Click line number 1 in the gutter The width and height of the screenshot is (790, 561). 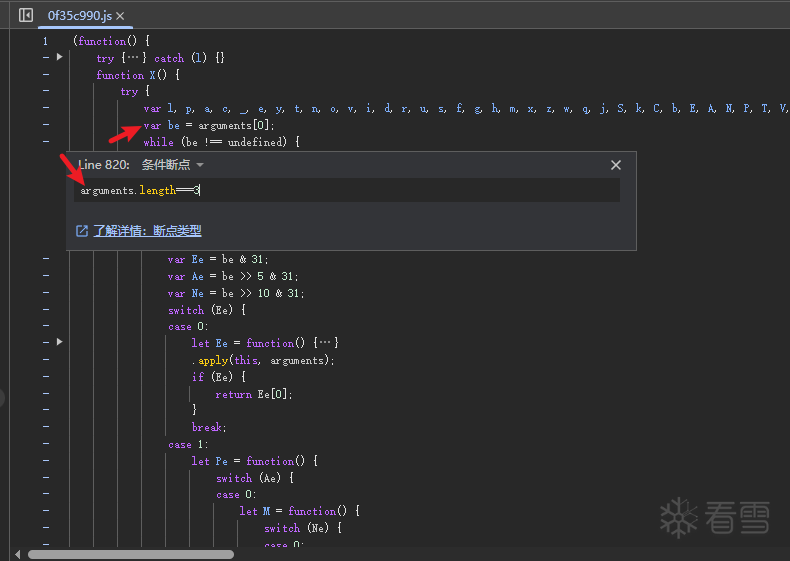[45, 41]
